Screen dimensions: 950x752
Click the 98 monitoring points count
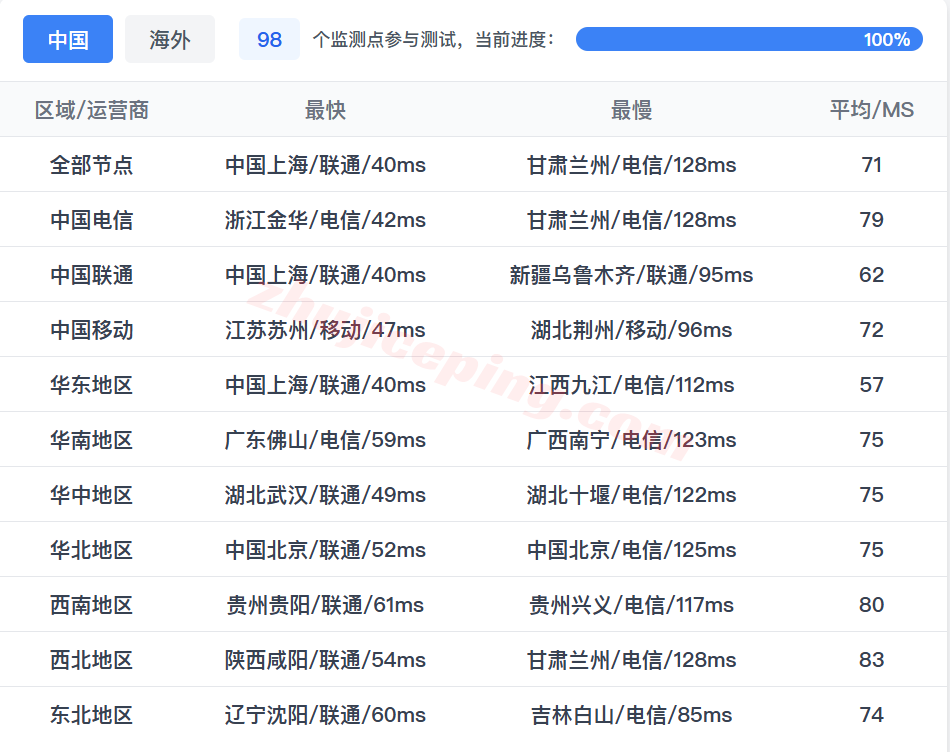coord(269,39)
